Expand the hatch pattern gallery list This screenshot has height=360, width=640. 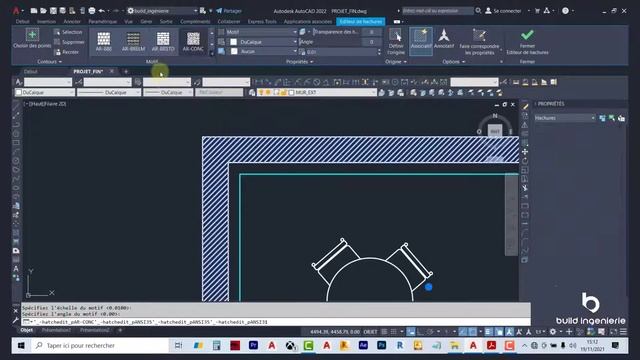(211, 53)
